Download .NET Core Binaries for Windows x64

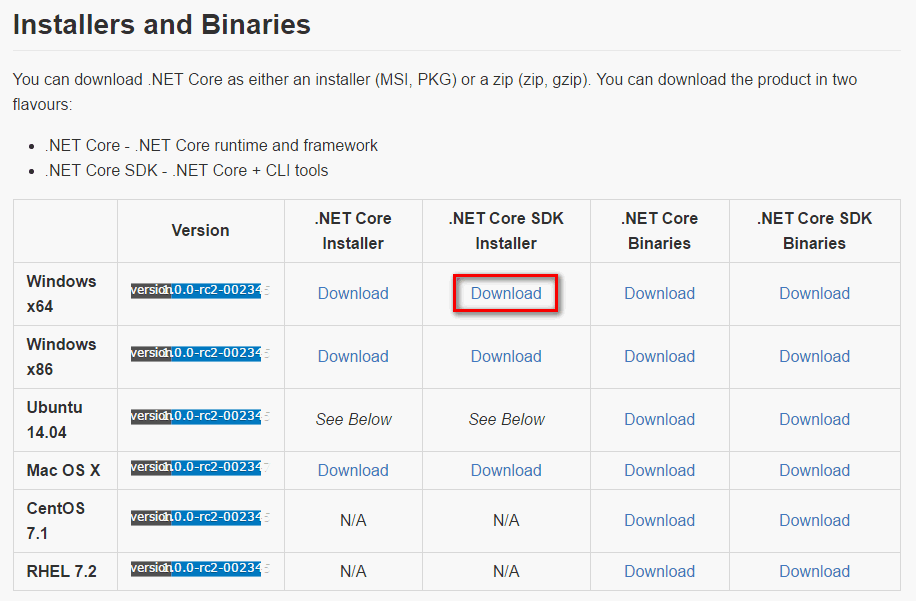coord(659,293)
